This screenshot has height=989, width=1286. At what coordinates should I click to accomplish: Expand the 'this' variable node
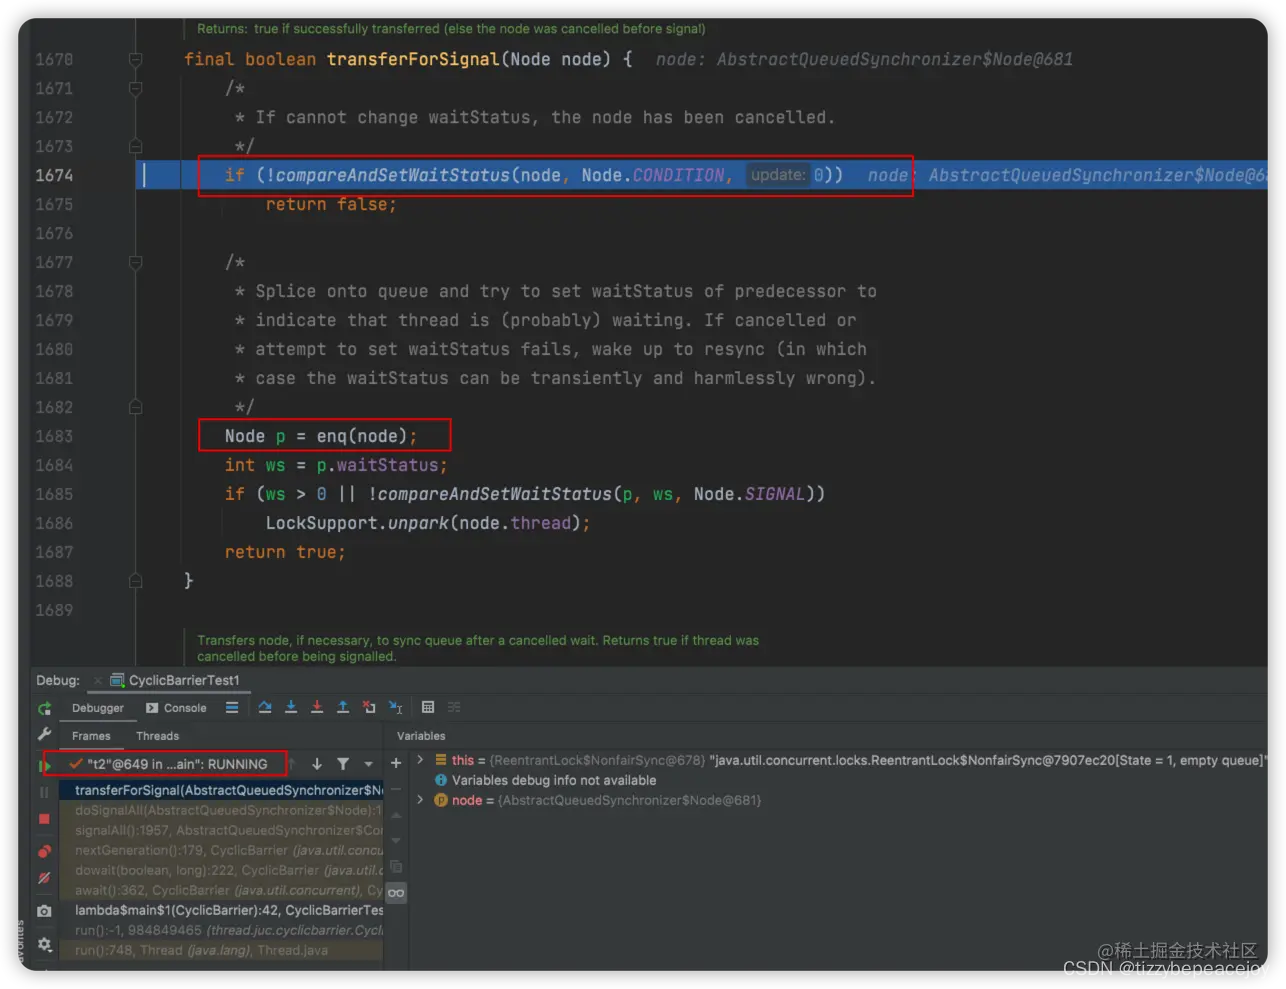click(x=420, y=760)
